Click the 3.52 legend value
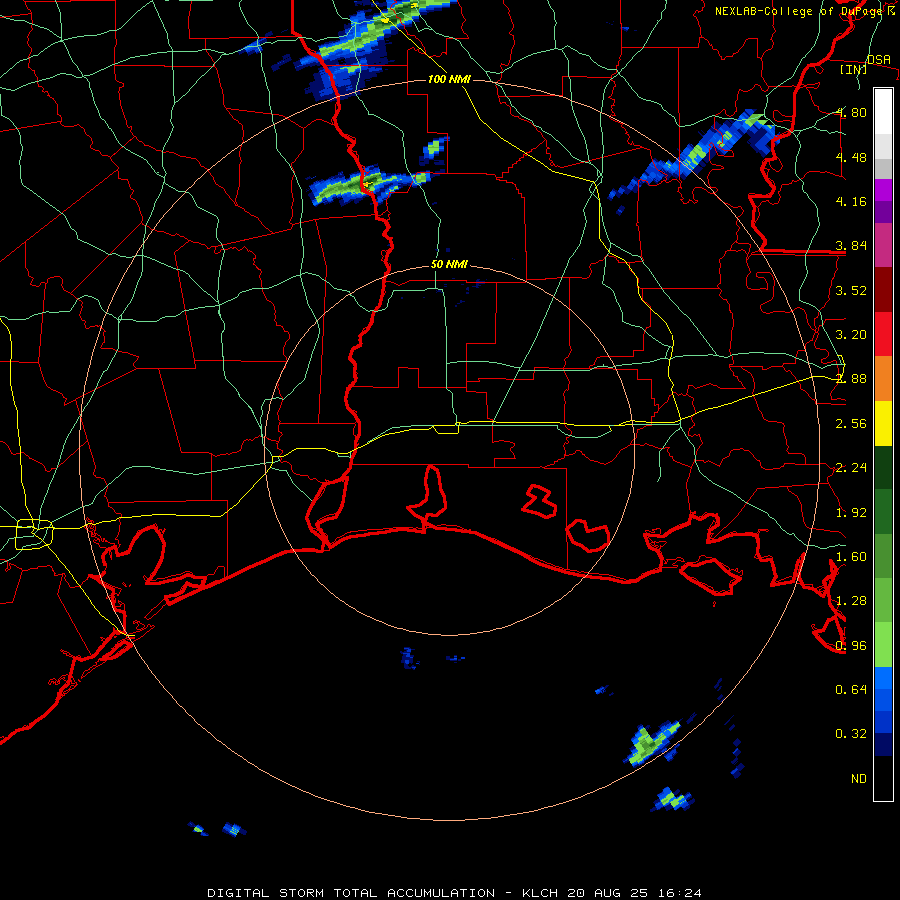The height and width of the screenshot is (900, 900). (851, 290)
